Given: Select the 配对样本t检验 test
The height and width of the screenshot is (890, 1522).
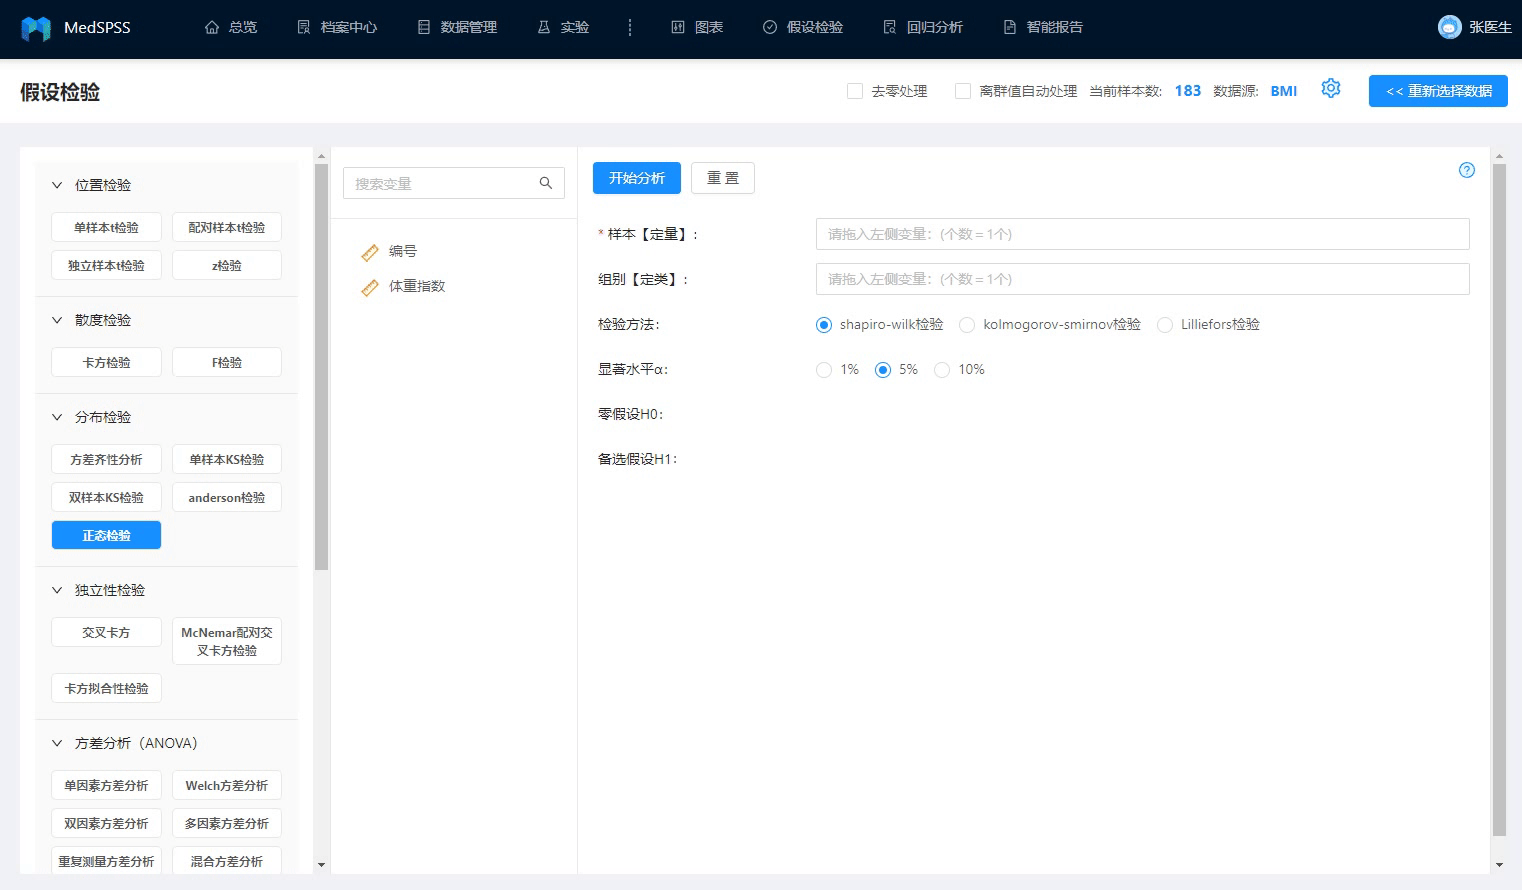Looking at the screenshot, I should point(227,227).
